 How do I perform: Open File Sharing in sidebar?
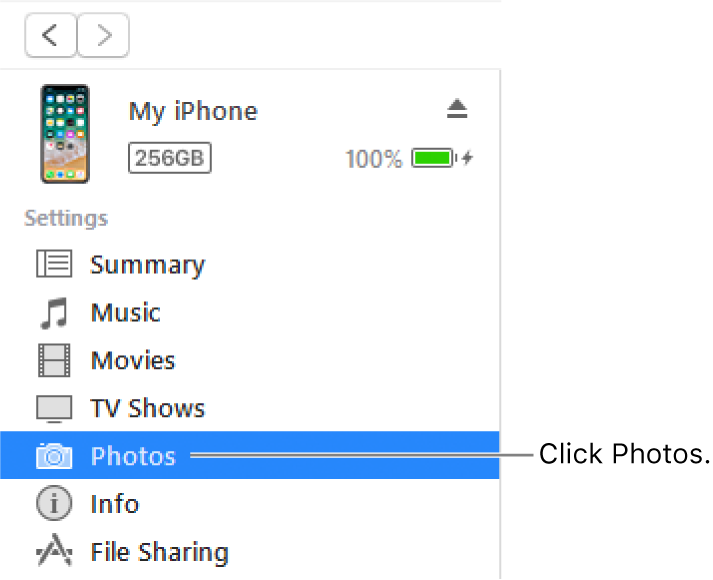[159, 552]
